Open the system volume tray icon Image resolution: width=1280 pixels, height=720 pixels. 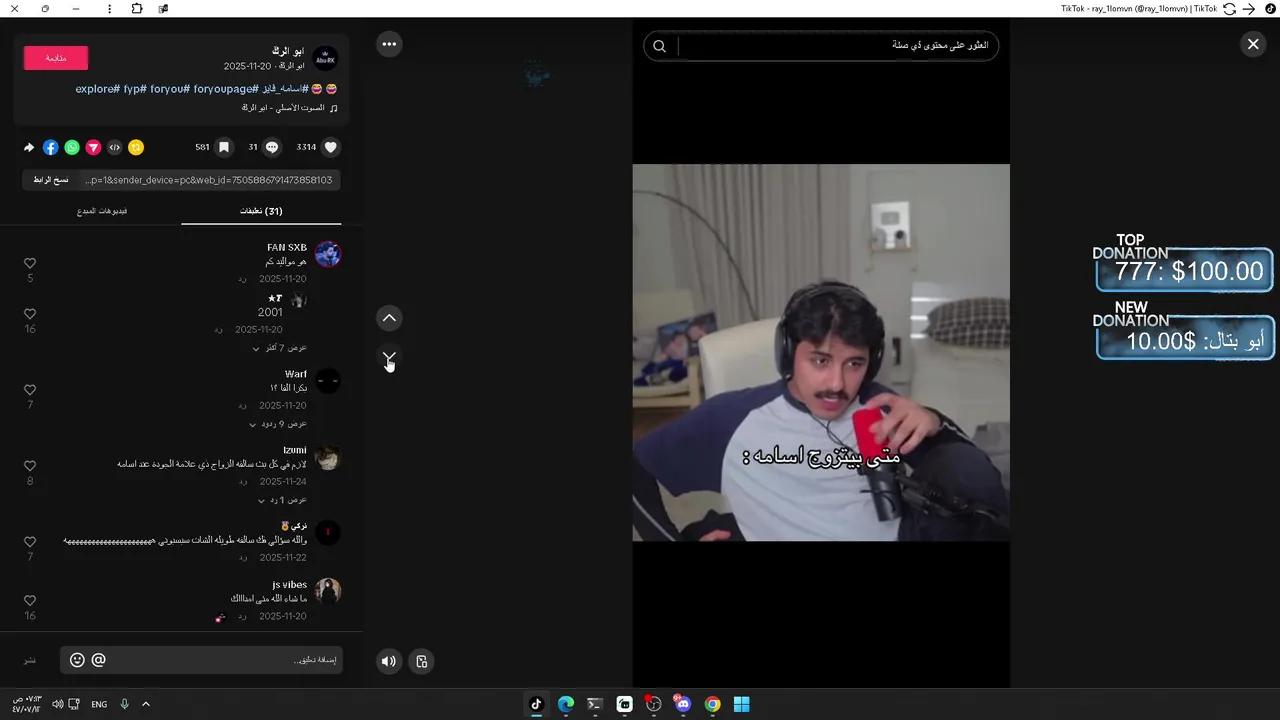point(57,704)
